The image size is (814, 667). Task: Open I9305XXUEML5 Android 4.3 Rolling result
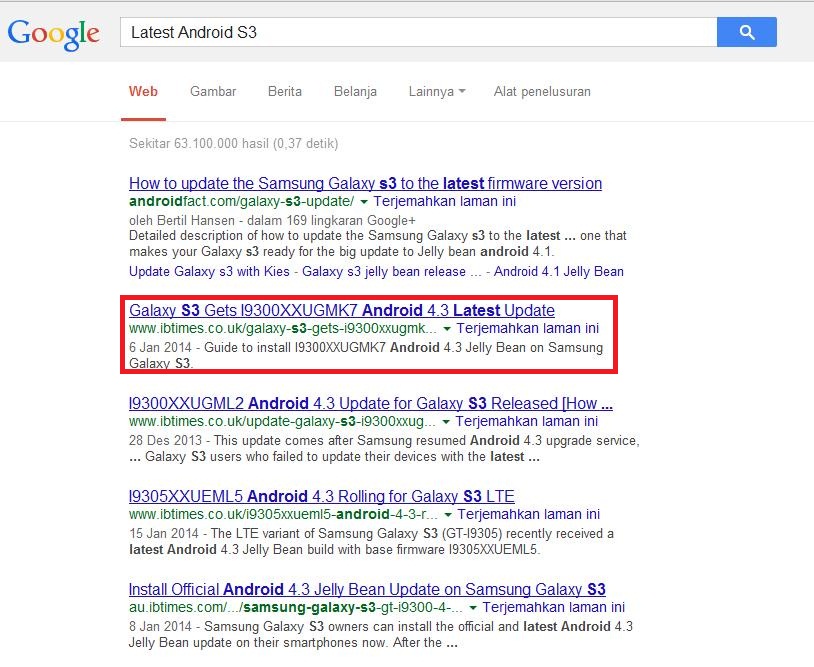tap(322, 496)
